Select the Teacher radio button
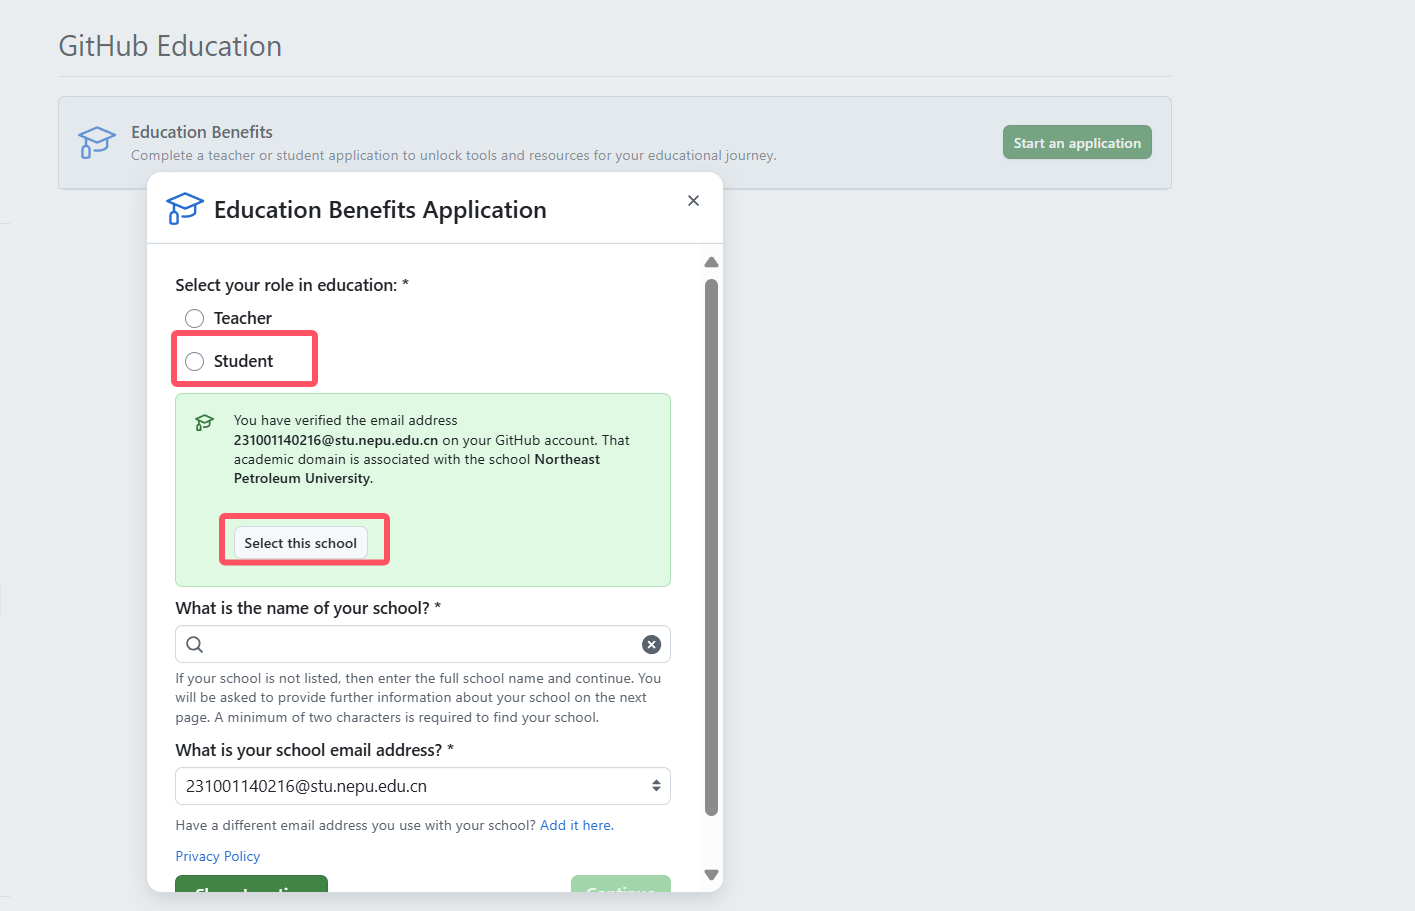 point(195,318)
